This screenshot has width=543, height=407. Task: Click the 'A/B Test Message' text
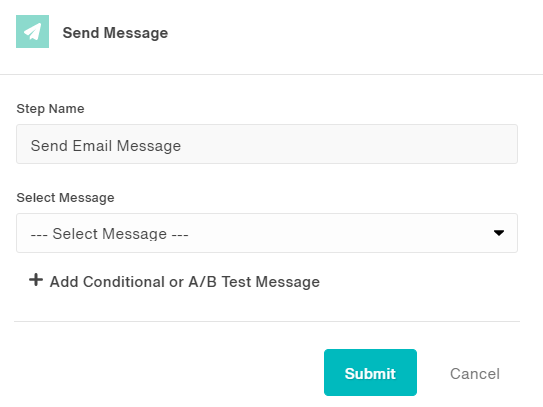click(x=254, y=282)
